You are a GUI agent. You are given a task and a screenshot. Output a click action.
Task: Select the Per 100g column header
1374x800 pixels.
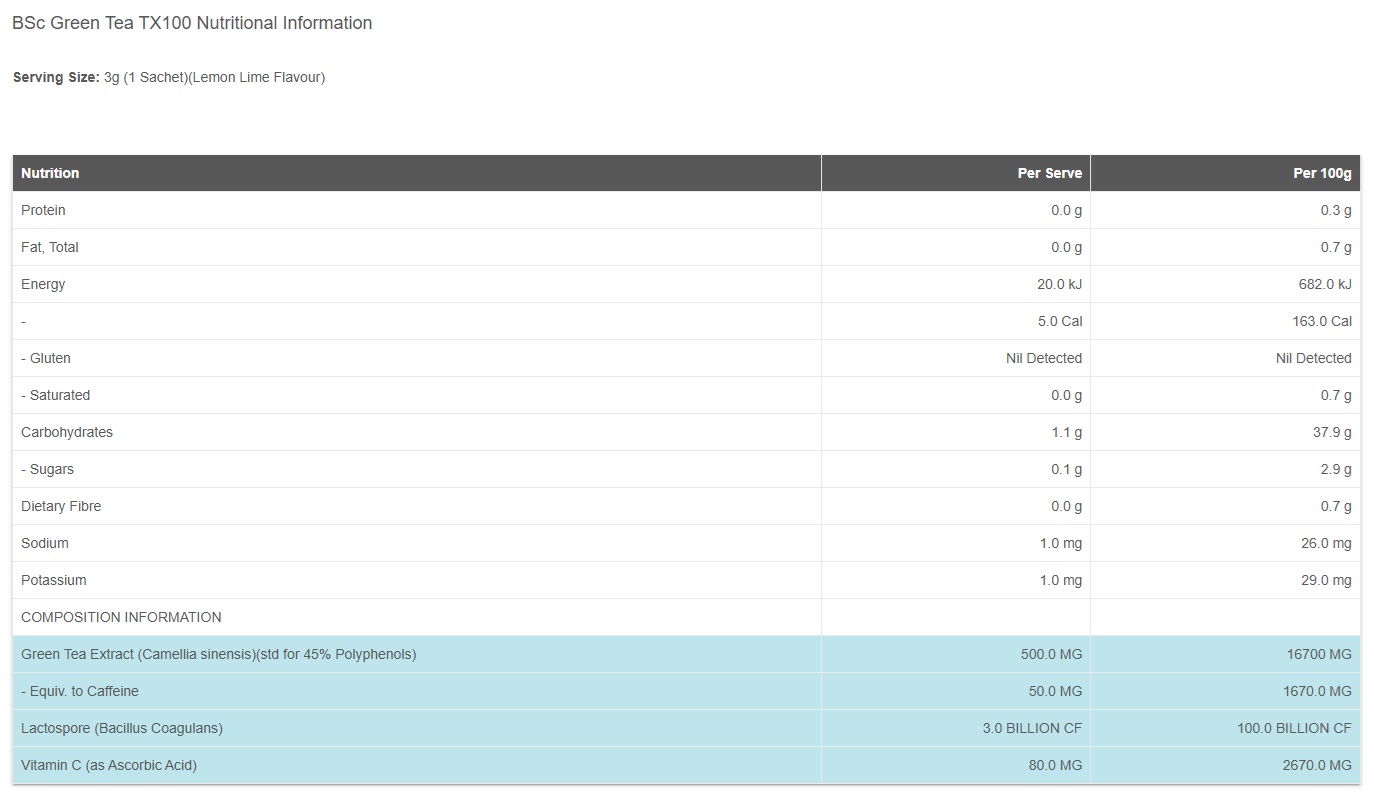(x=1321, y=173)
